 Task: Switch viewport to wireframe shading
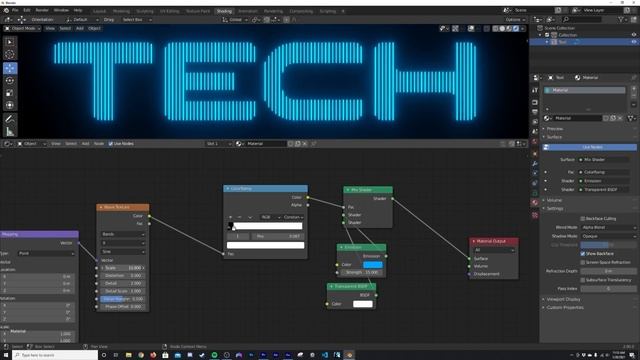point(496,29)
